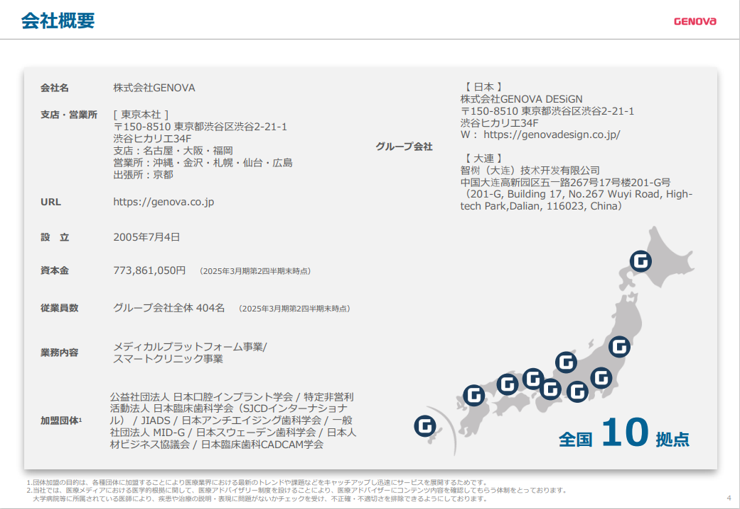740x509 pixels.
Task: Click the 業務内容 label
Action: pyautogui.click(x=59, y=352)
